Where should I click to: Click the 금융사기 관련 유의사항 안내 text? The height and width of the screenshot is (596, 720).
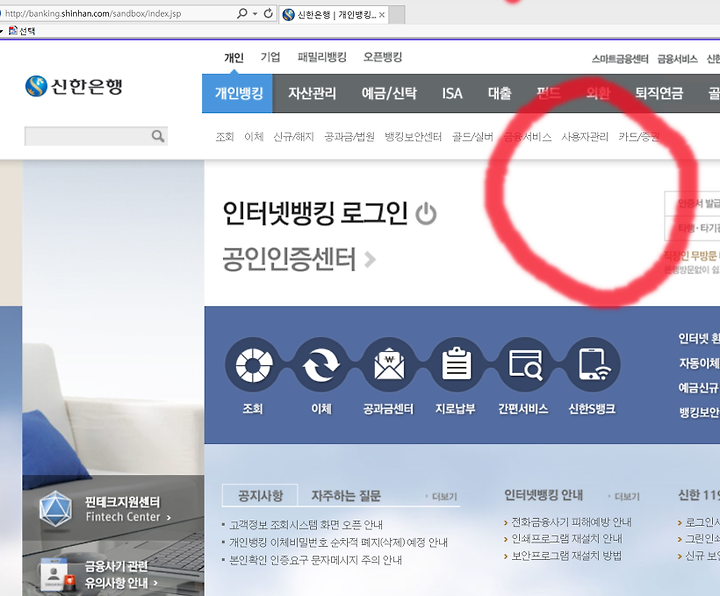(121, 574)
